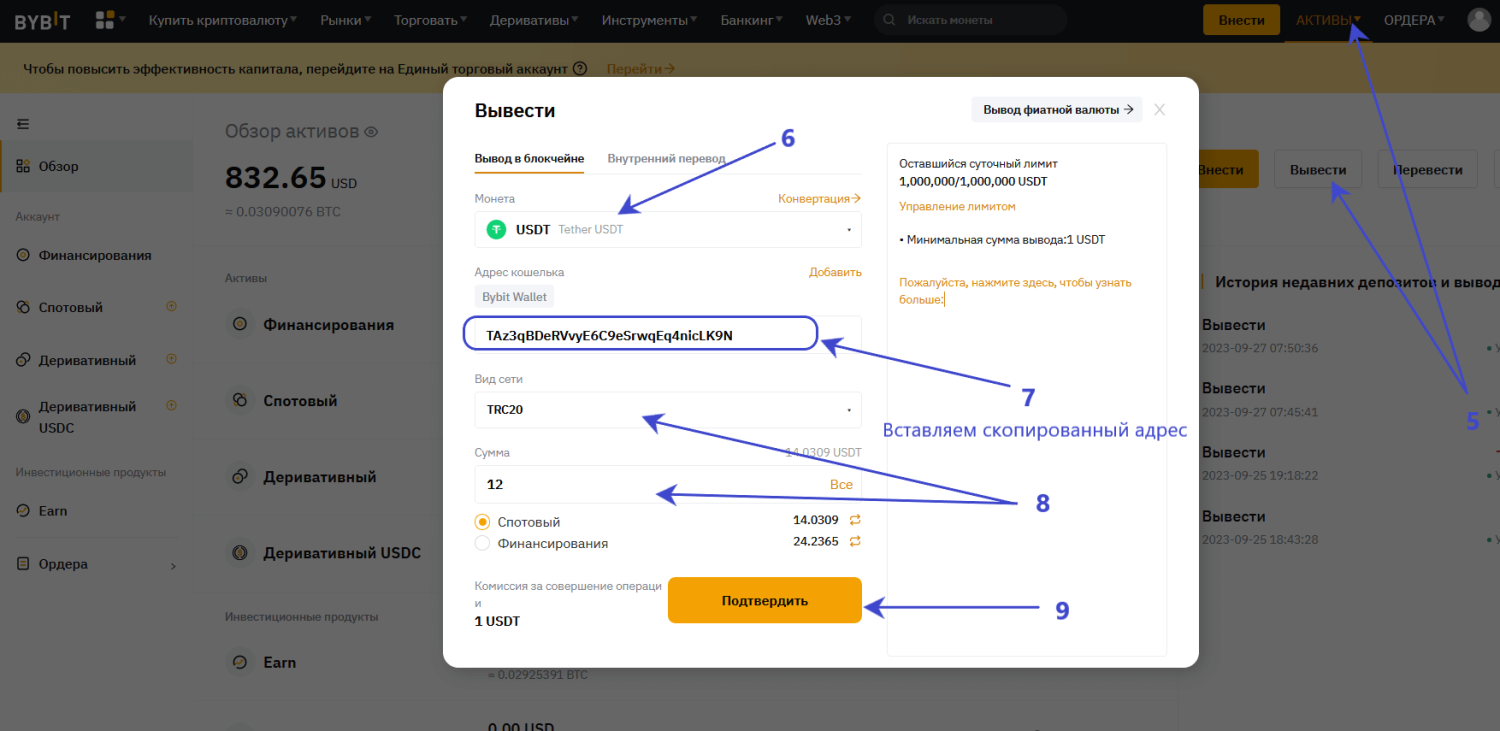The height and width of the screenshot is (731, 1500).
Task: Click the Искать монеты search field
Action: point(970,20)
